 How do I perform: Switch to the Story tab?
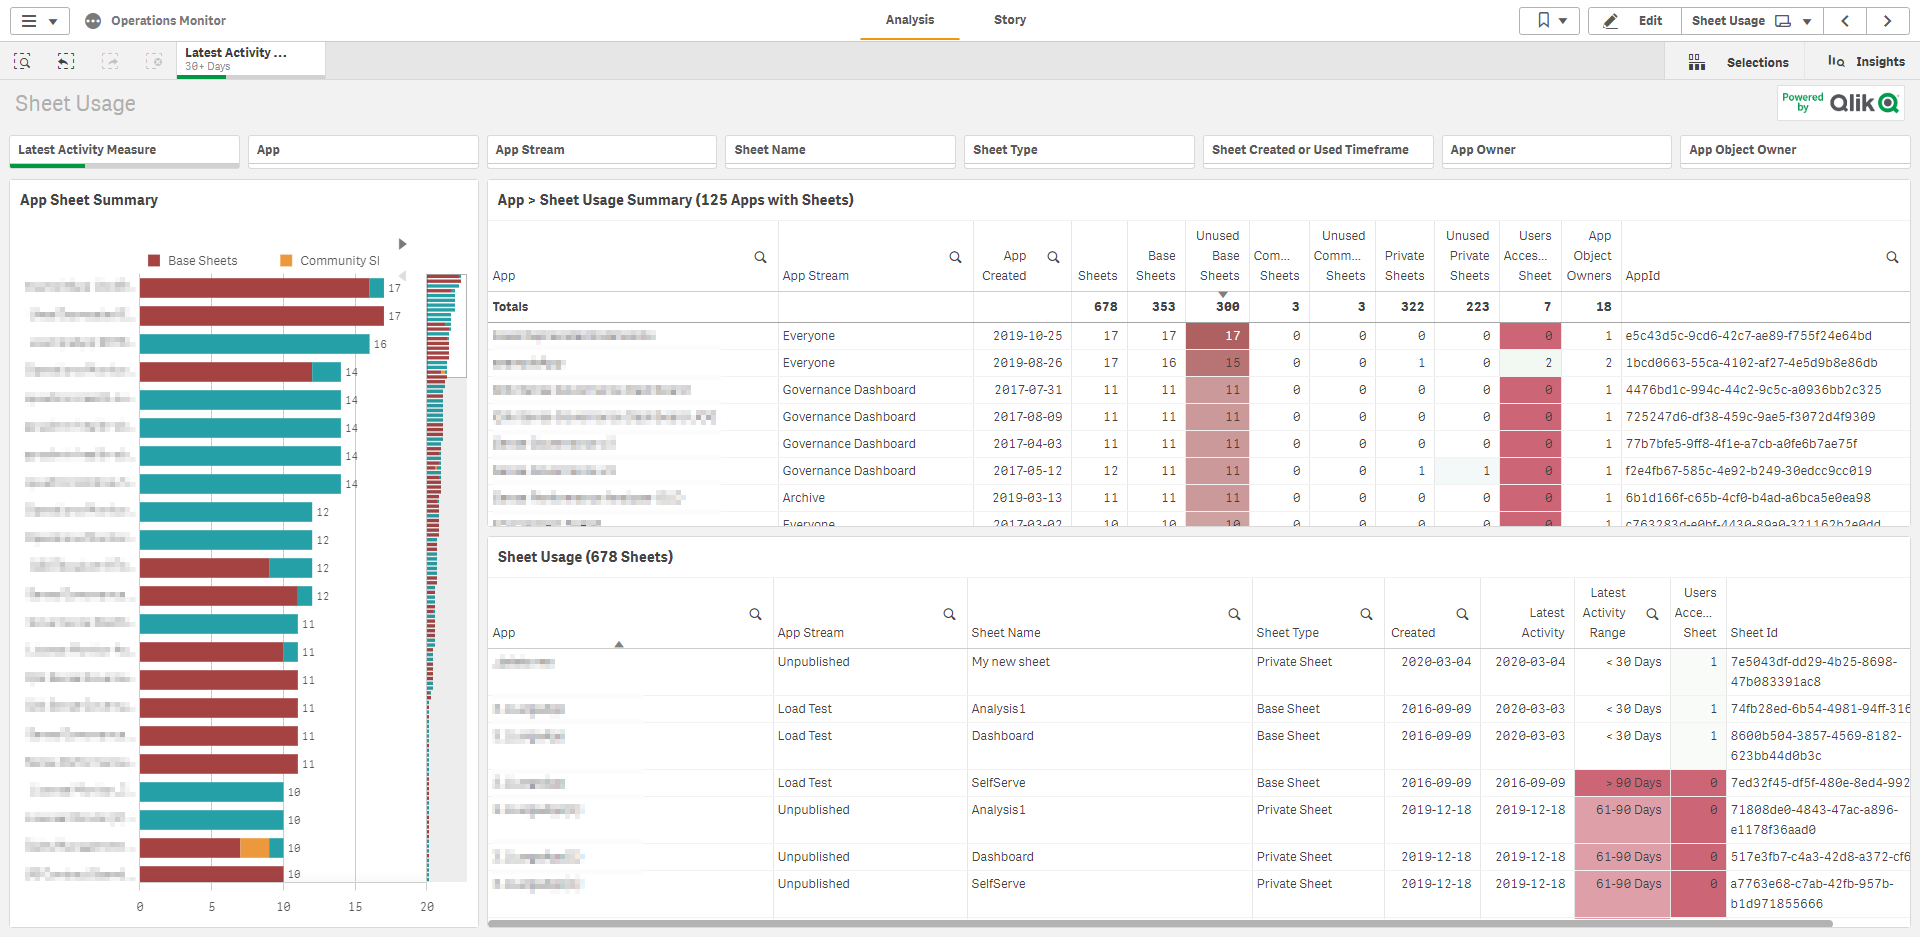click(x=1009, y=20)
